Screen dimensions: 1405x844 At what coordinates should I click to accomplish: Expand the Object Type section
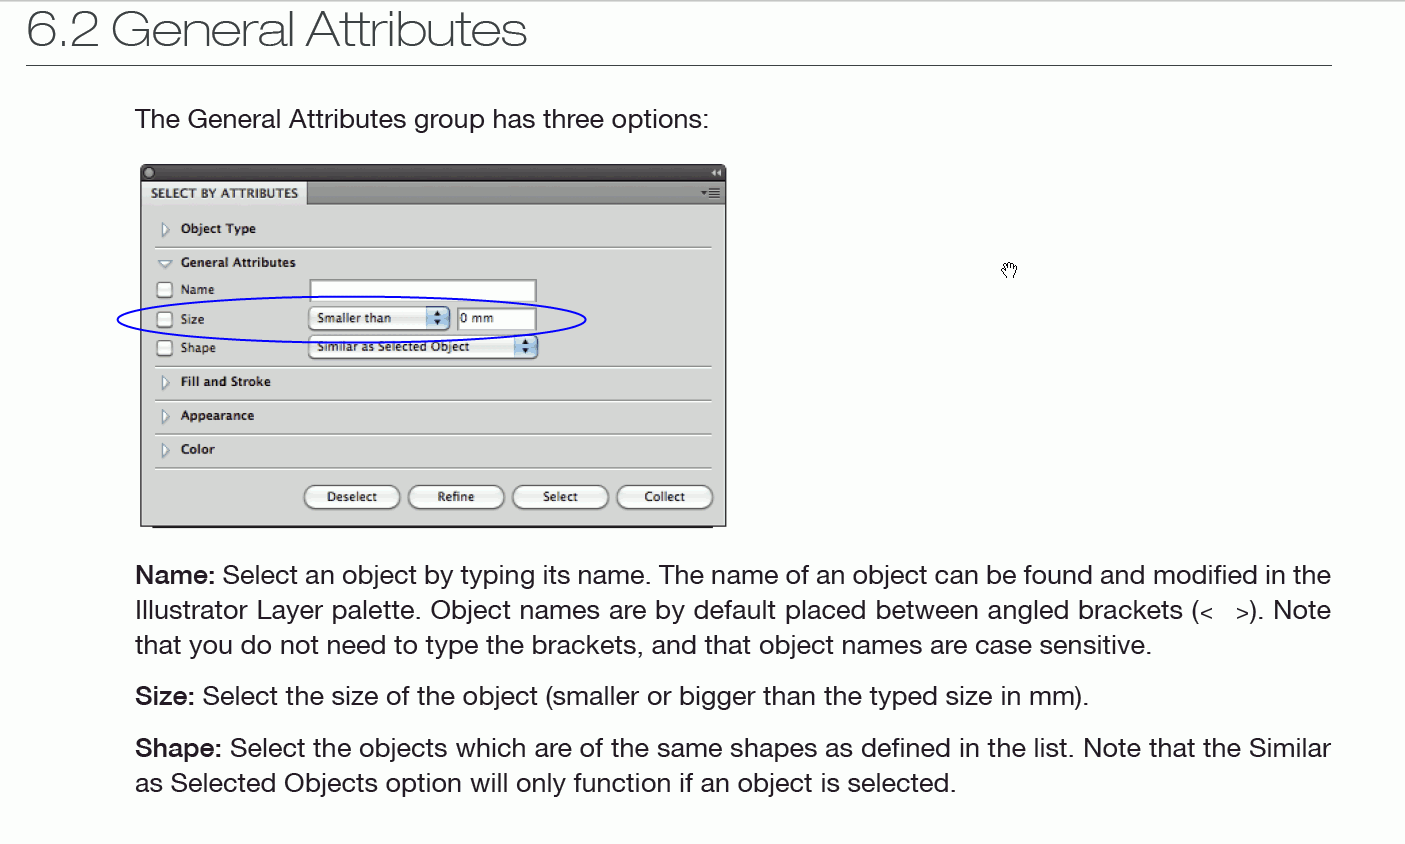point(165,229)
